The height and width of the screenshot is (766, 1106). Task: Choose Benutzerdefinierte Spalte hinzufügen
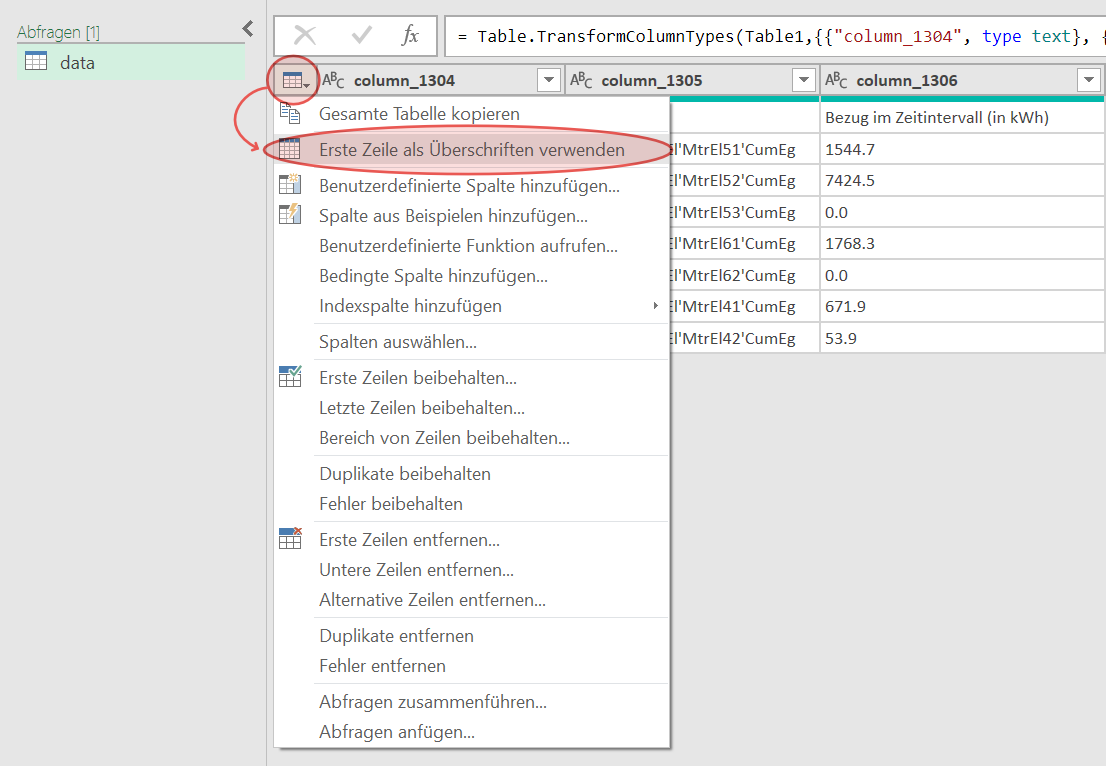click(x=471, y=186)
